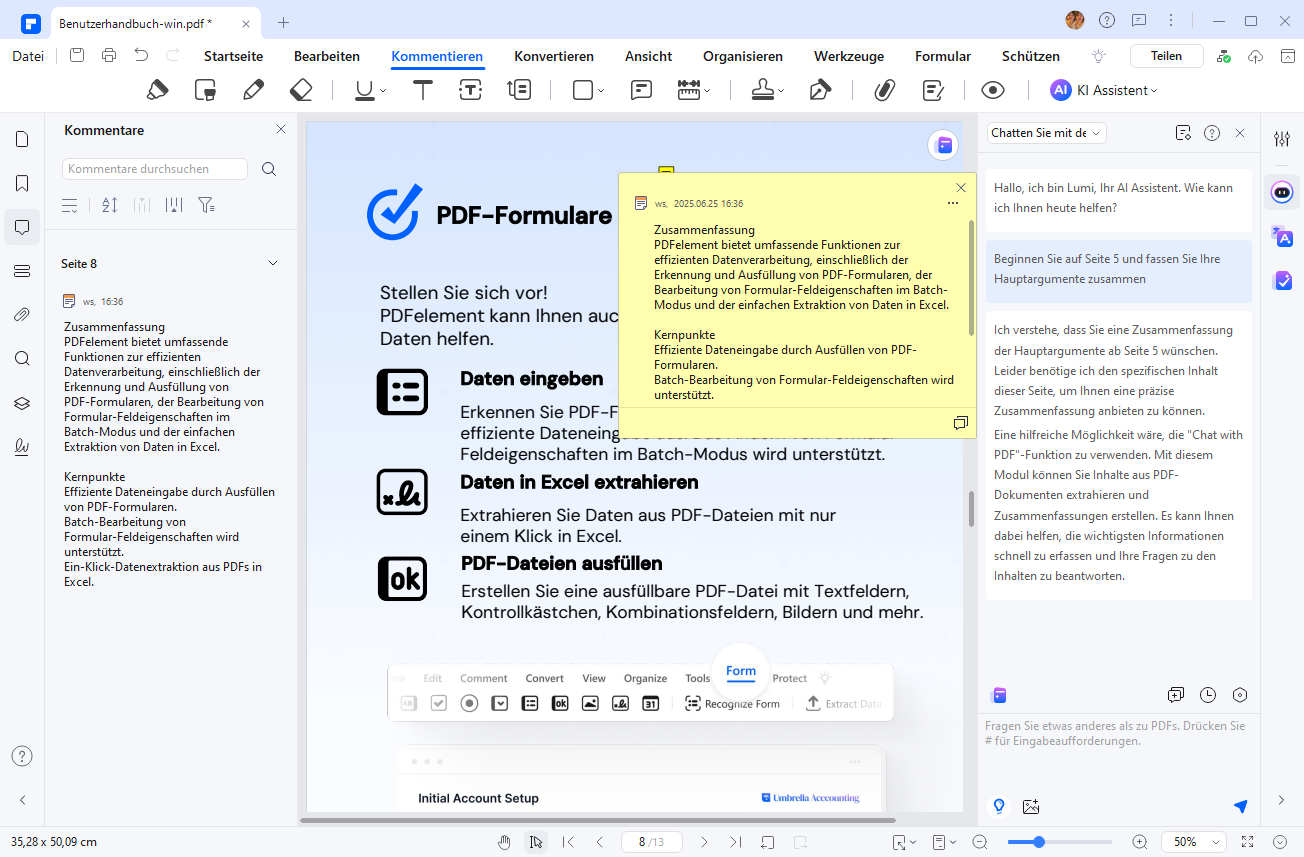Open search panel in left sidebar
The height and width of the screenshot is (857, 1304).
(22, 359)
